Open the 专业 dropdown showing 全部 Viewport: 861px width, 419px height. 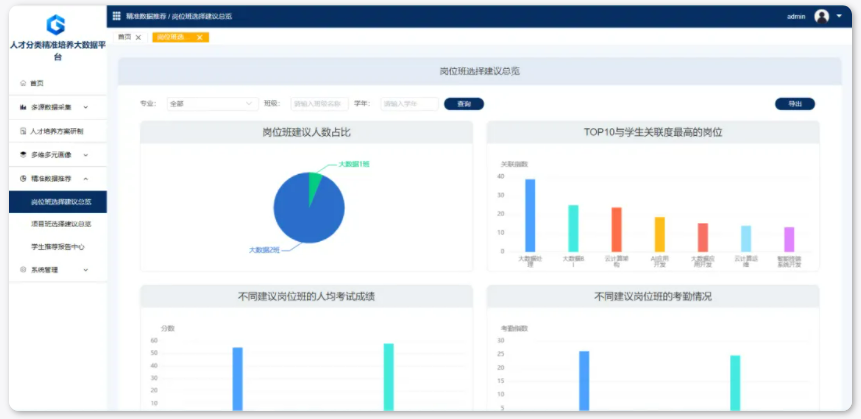coord(212,103)
